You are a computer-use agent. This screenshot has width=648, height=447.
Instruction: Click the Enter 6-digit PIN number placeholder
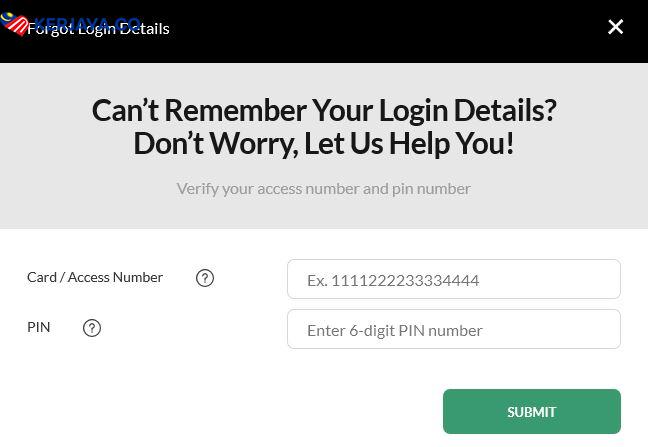coord(395,330)
